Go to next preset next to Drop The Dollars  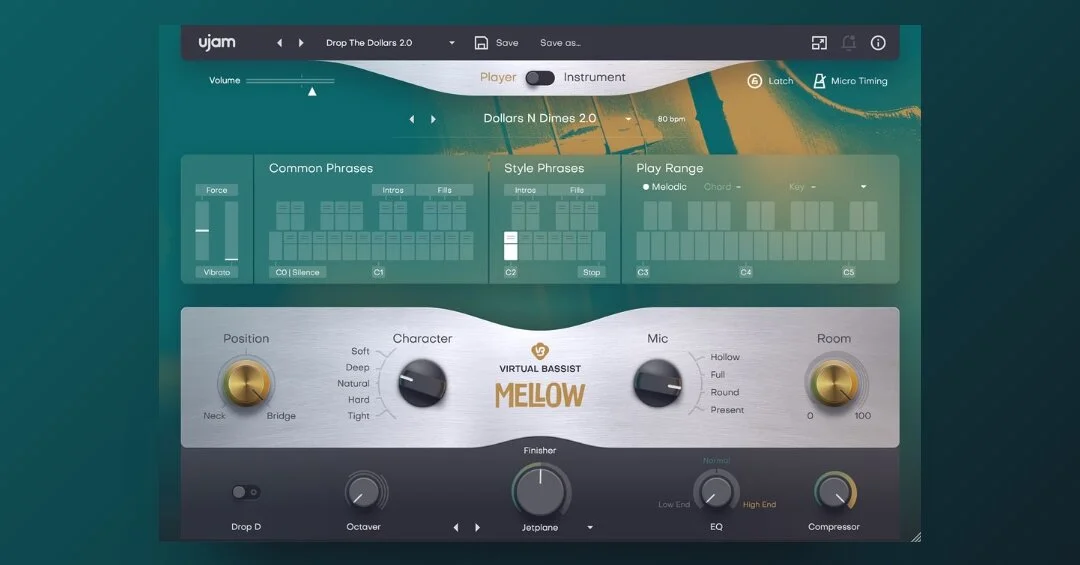tap(301, 43)
